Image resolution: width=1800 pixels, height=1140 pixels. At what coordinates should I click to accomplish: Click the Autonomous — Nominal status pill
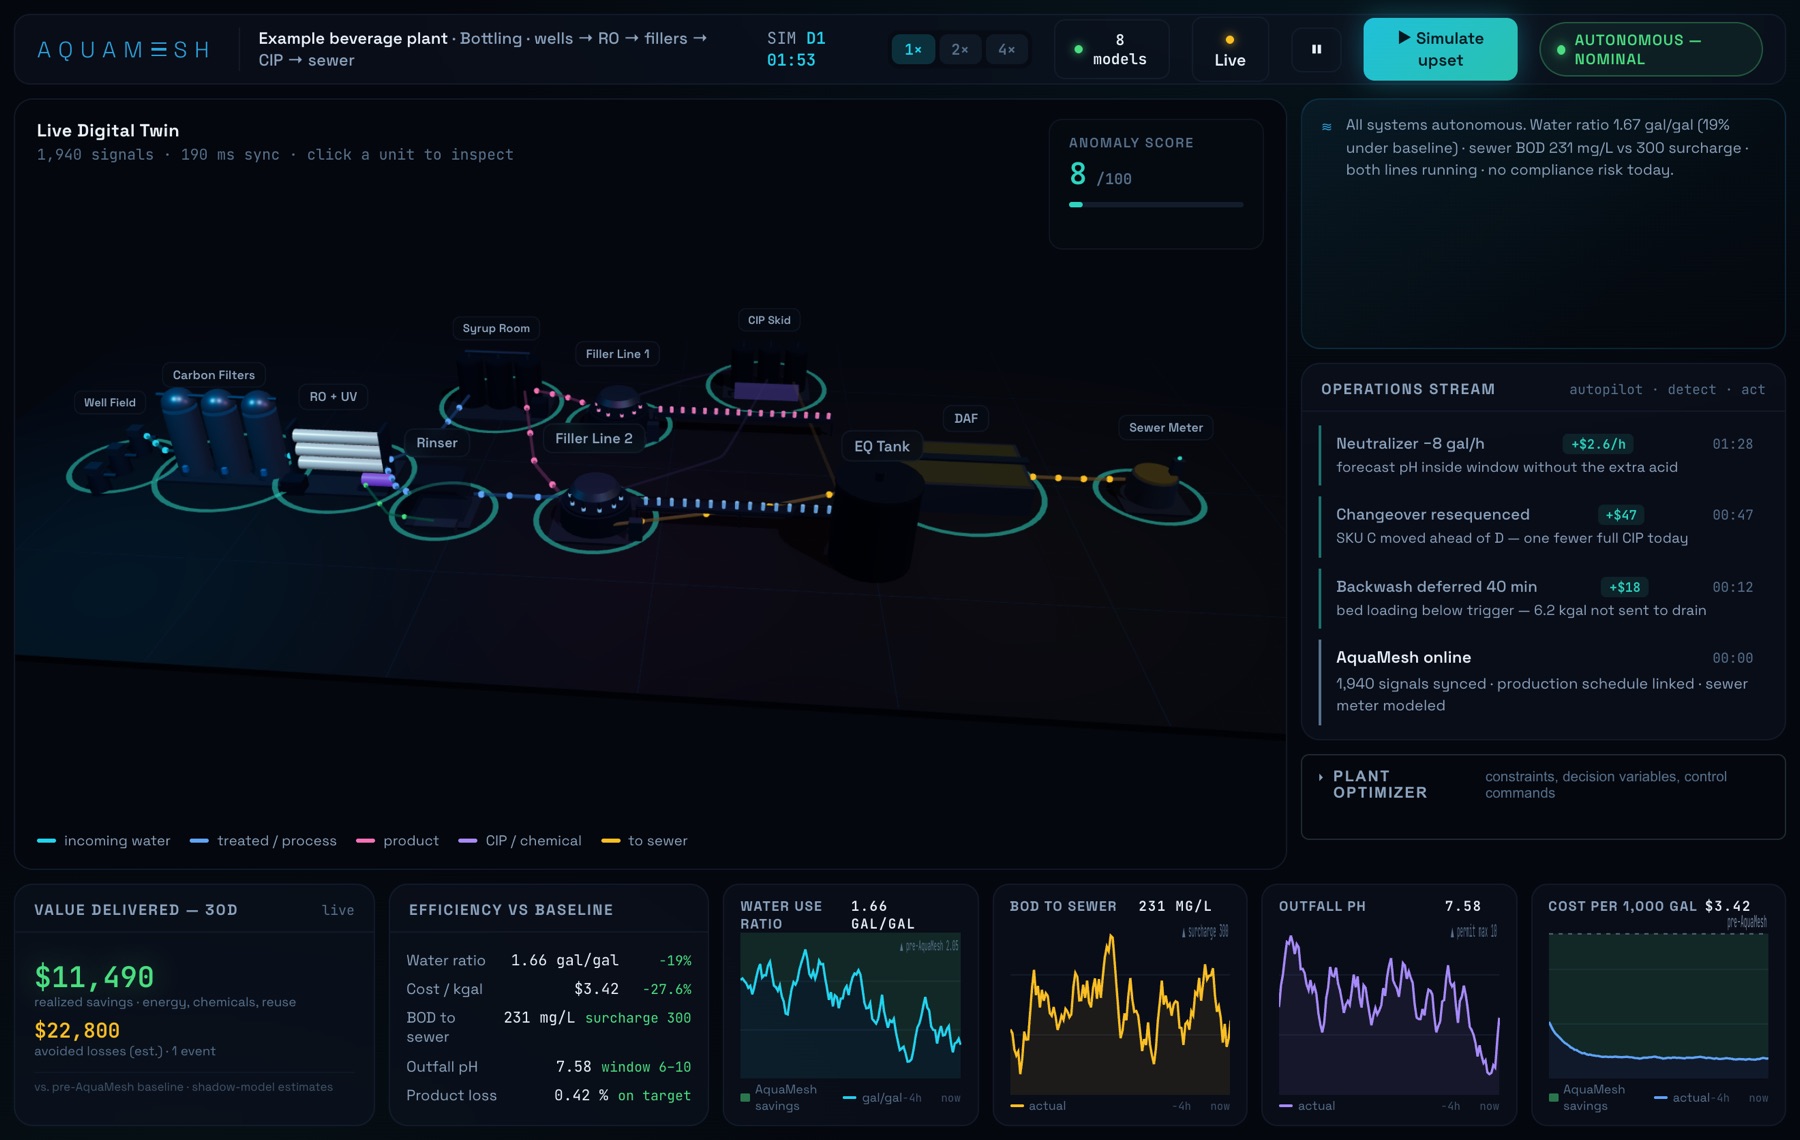click(1650, 49)
